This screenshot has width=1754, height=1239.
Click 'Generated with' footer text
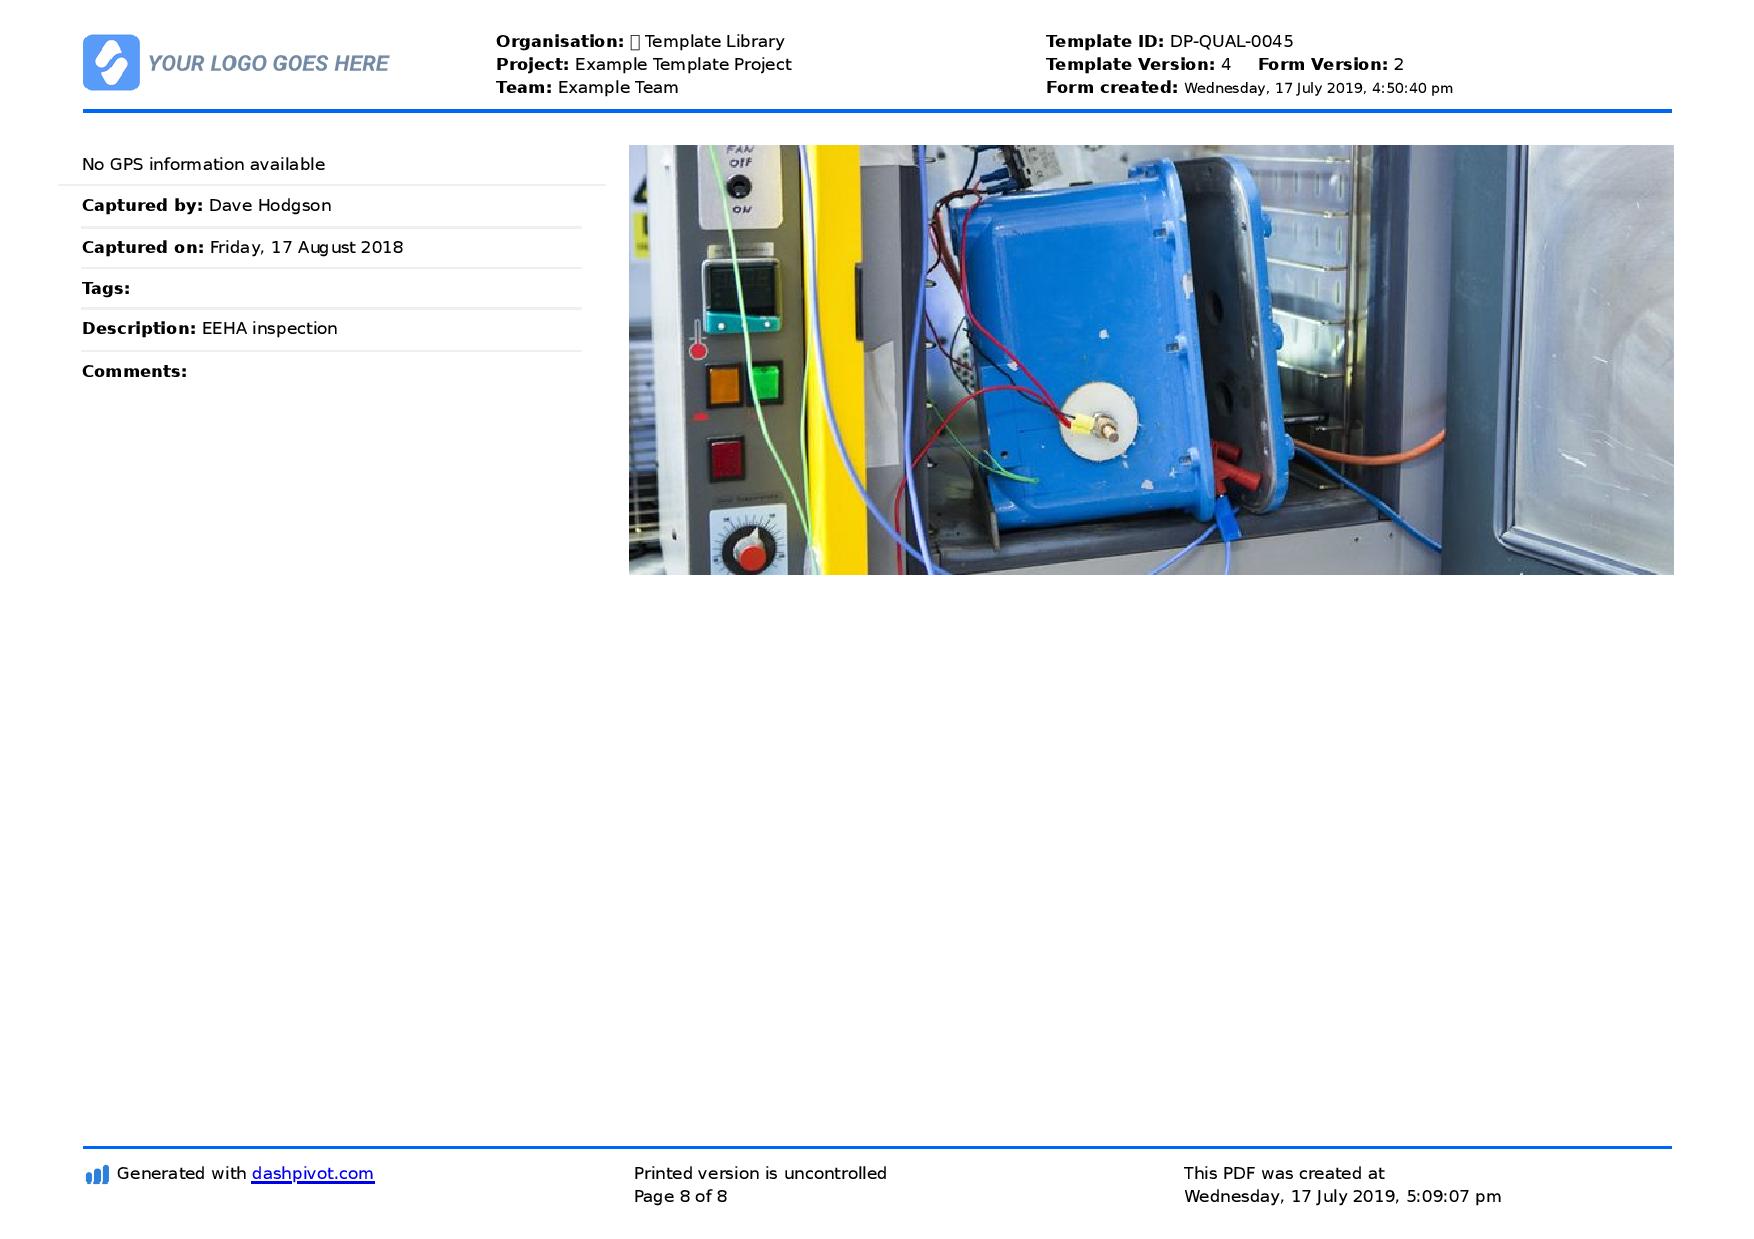181,1173
